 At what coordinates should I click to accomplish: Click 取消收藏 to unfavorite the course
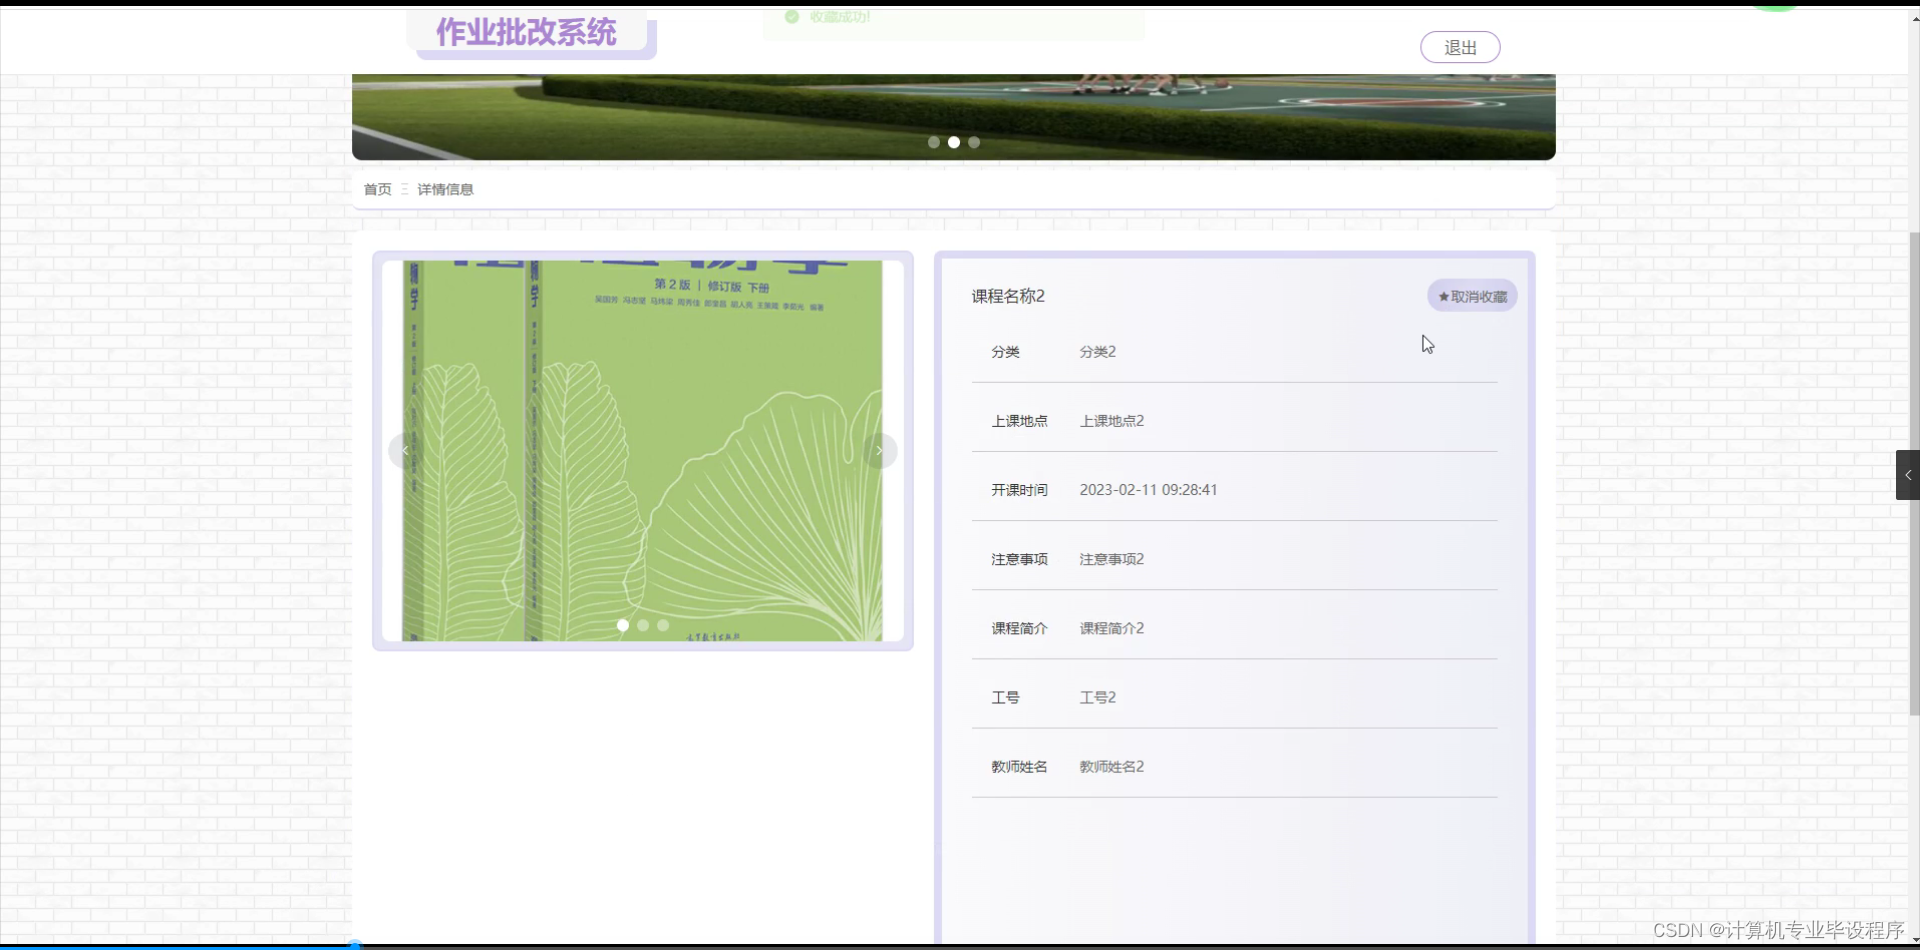point(1477,296)
